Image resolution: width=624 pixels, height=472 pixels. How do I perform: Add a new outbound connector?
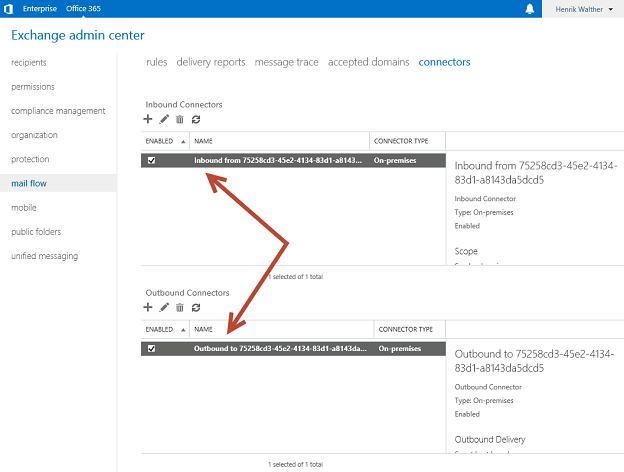148,307
